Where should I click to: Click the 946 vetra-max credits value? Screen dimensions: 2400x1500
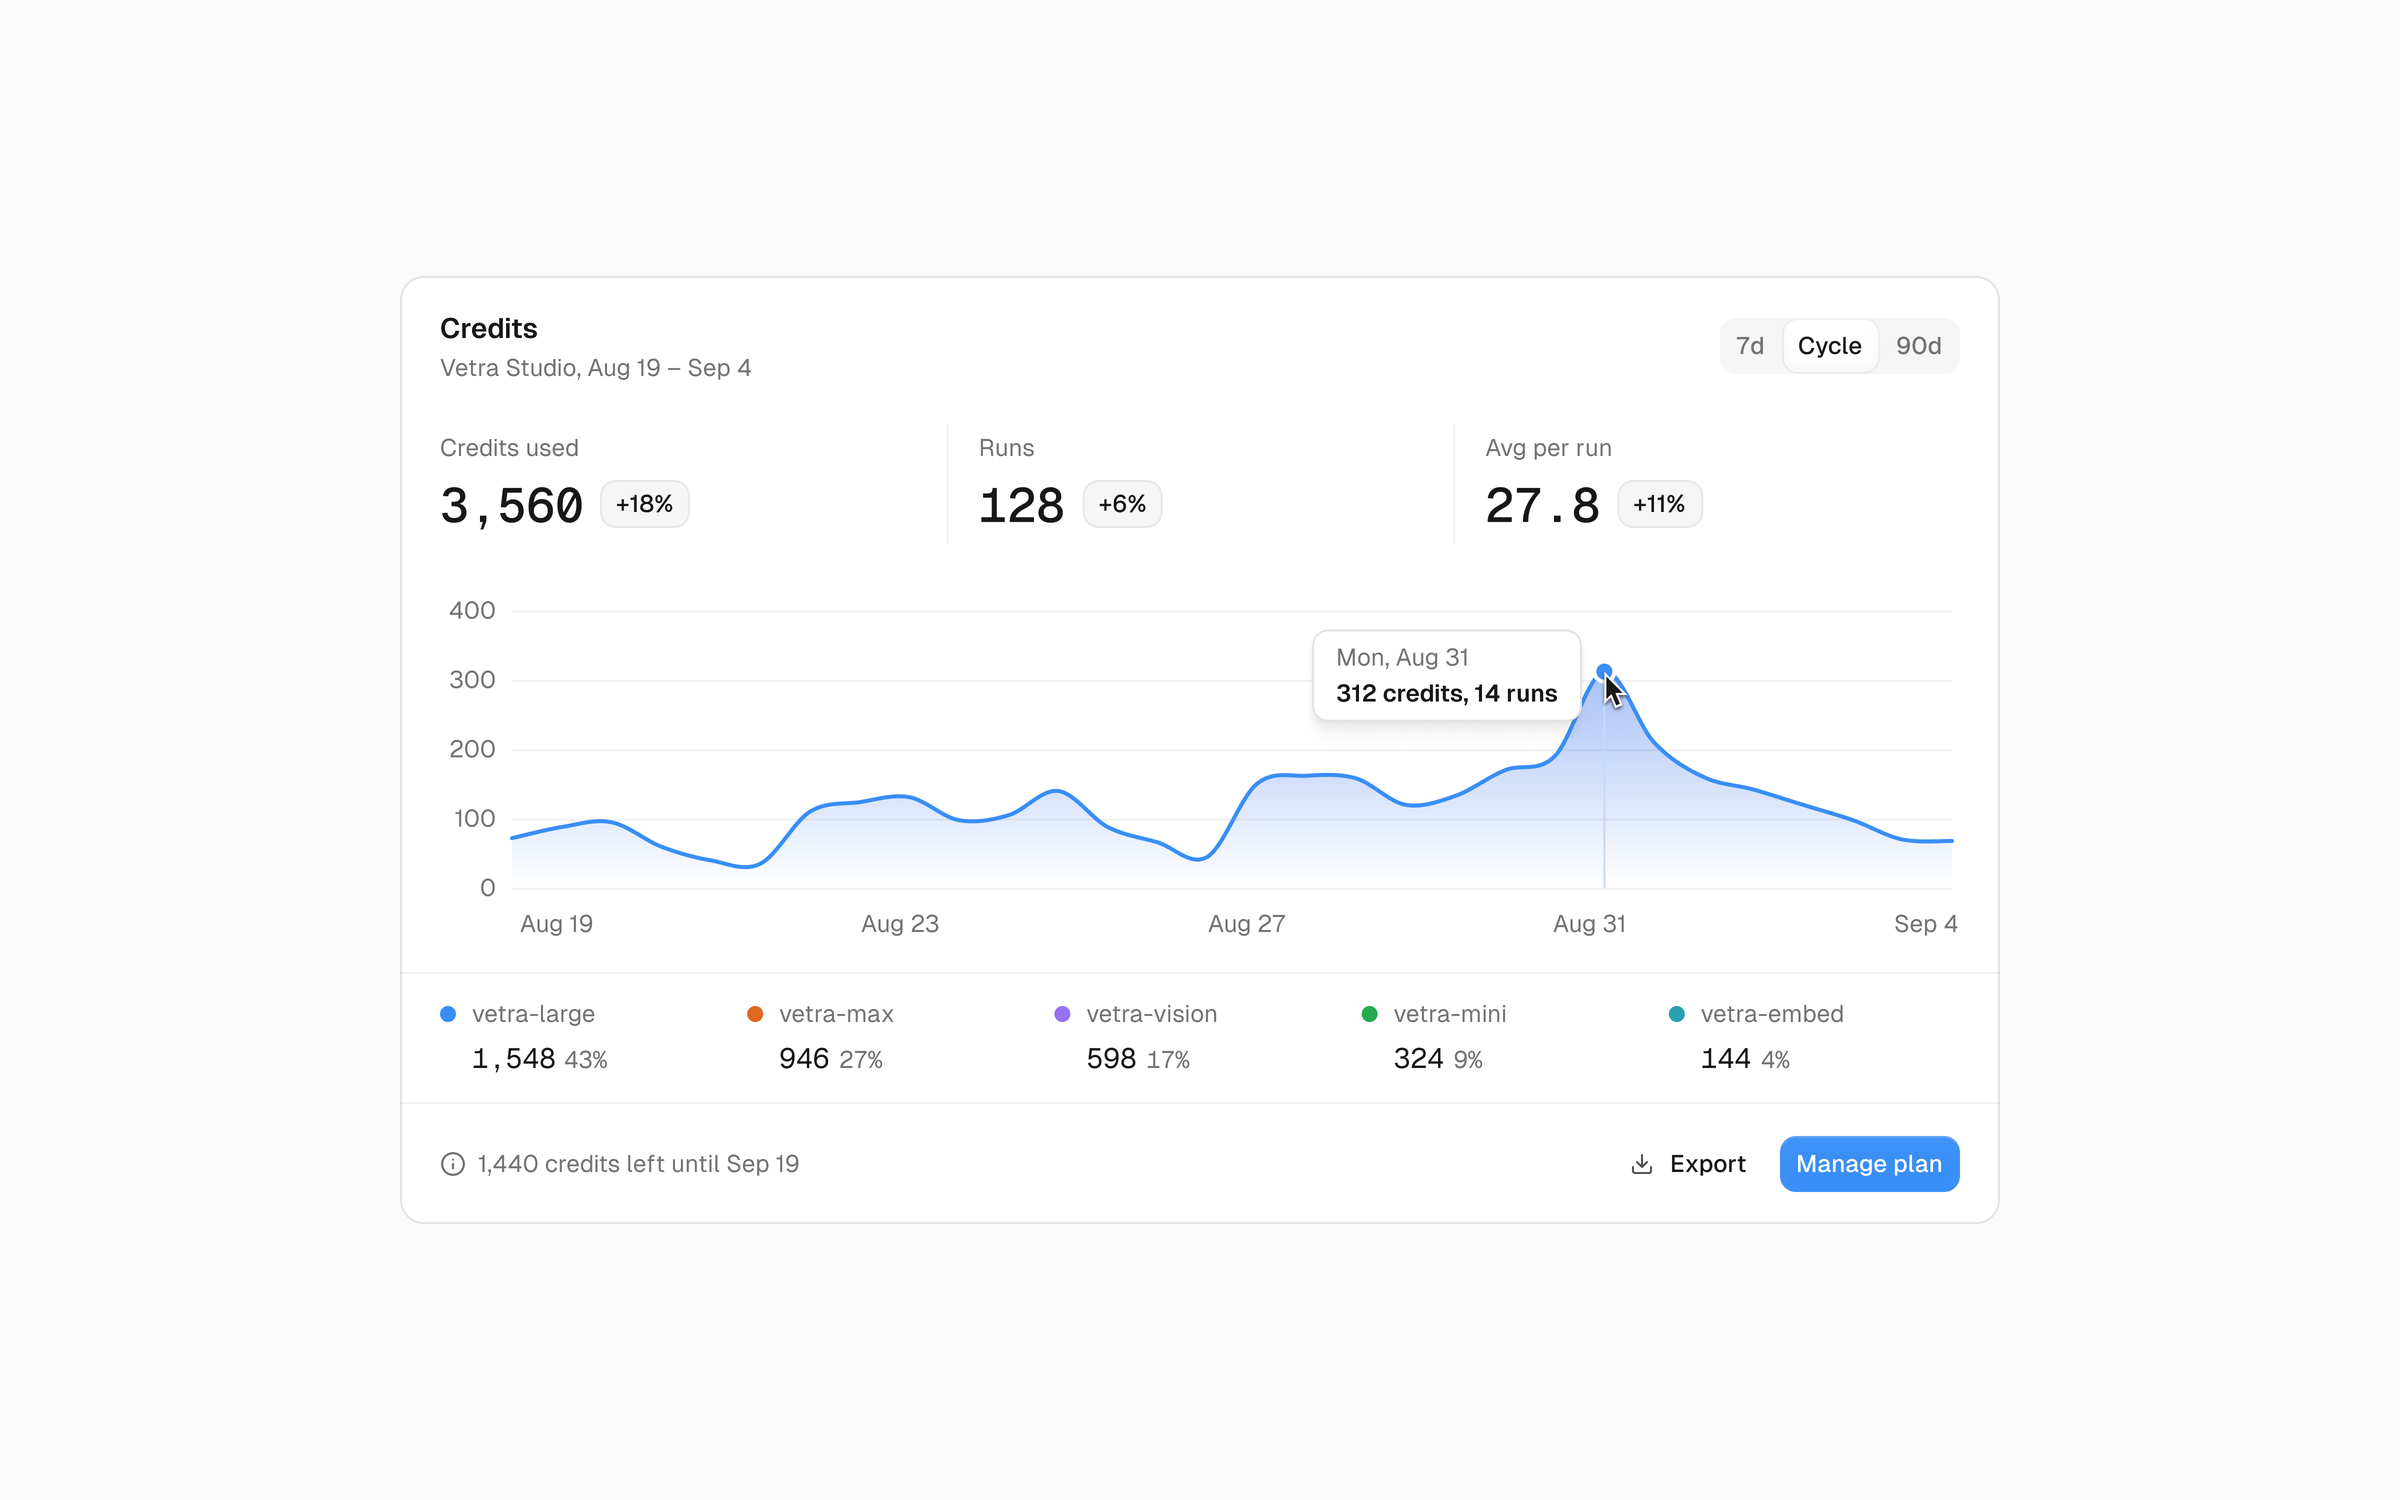[x=803, y=1058]
